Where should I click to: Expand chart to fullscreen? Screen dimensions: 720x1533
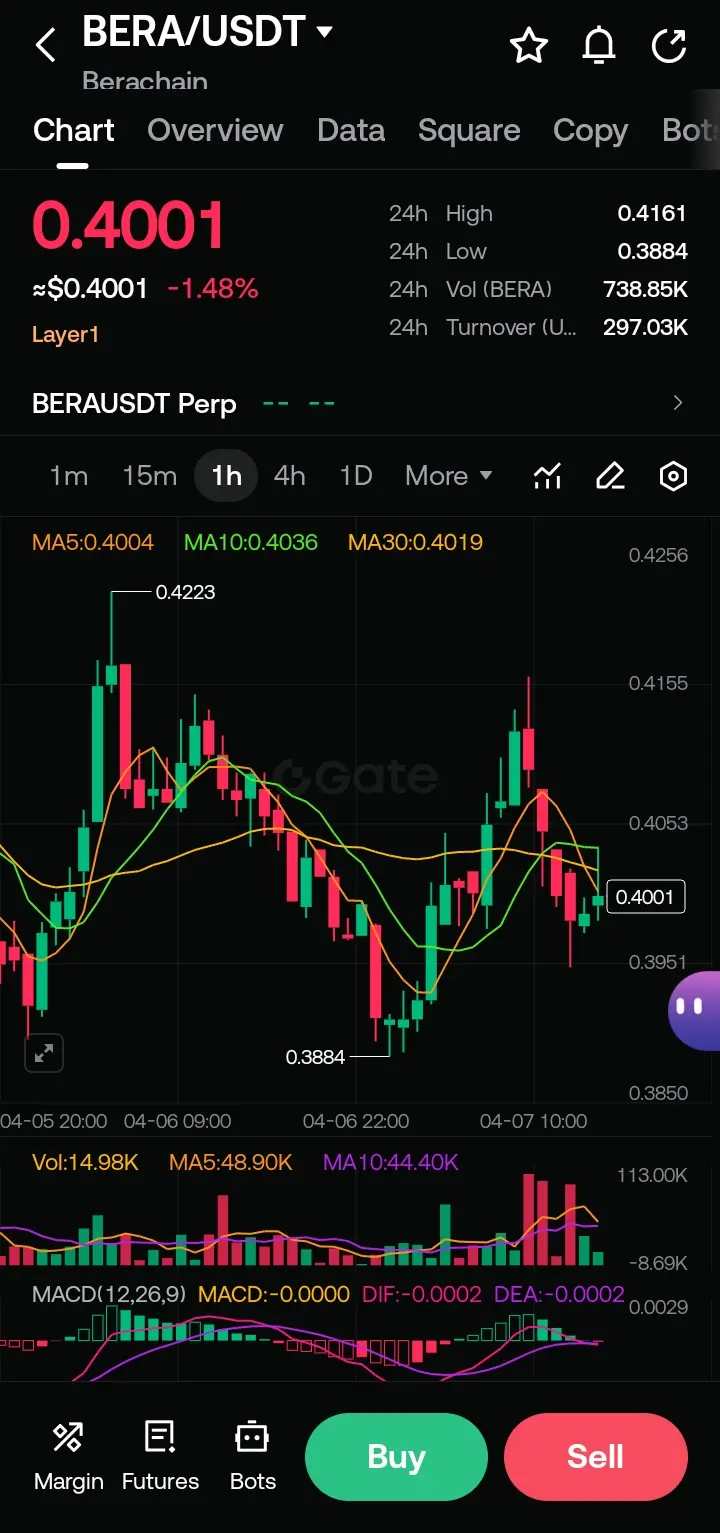pyautogui.click(x=44, y=1053)
